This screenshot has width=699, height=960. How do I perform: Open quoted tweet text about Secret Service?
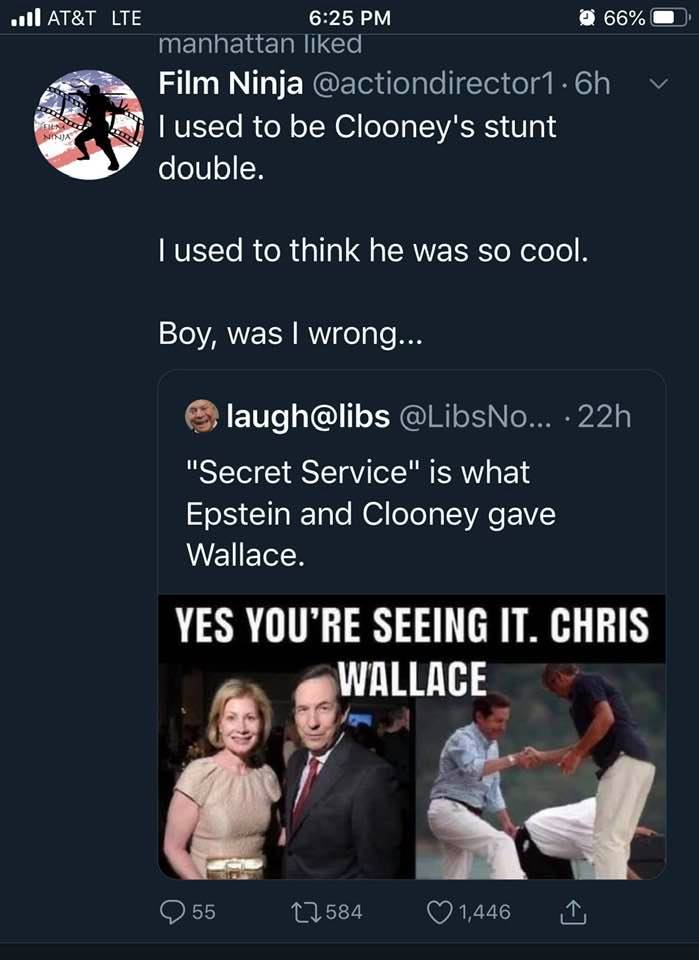(x=370, y=512)
